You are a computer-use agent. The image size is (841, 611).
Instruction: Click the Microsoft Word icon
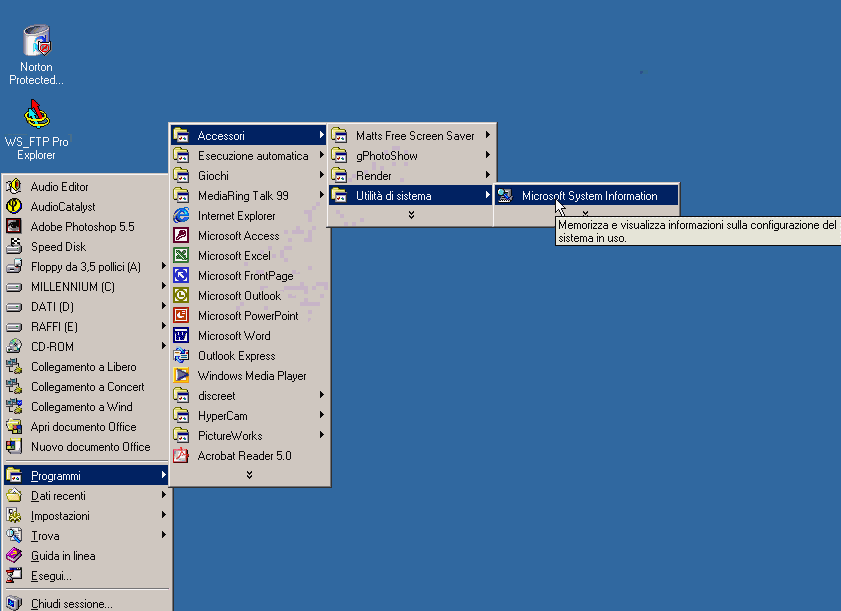pos(181,336)
